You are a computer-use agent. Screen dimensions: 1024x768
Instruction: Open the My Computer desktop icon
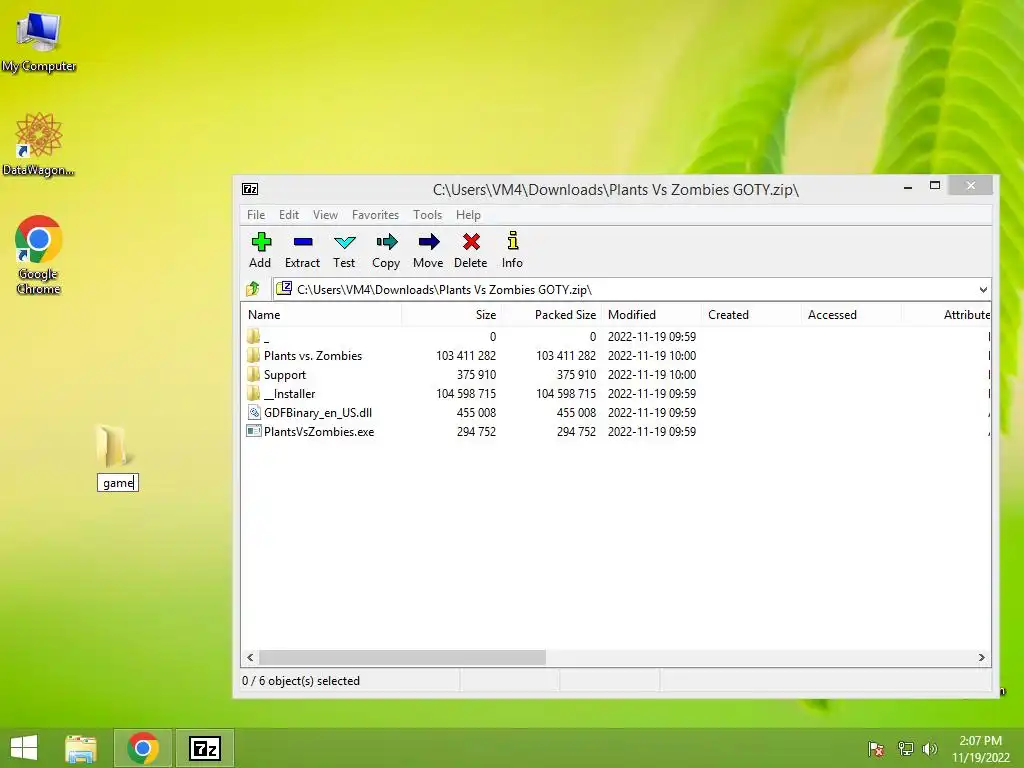39,41
